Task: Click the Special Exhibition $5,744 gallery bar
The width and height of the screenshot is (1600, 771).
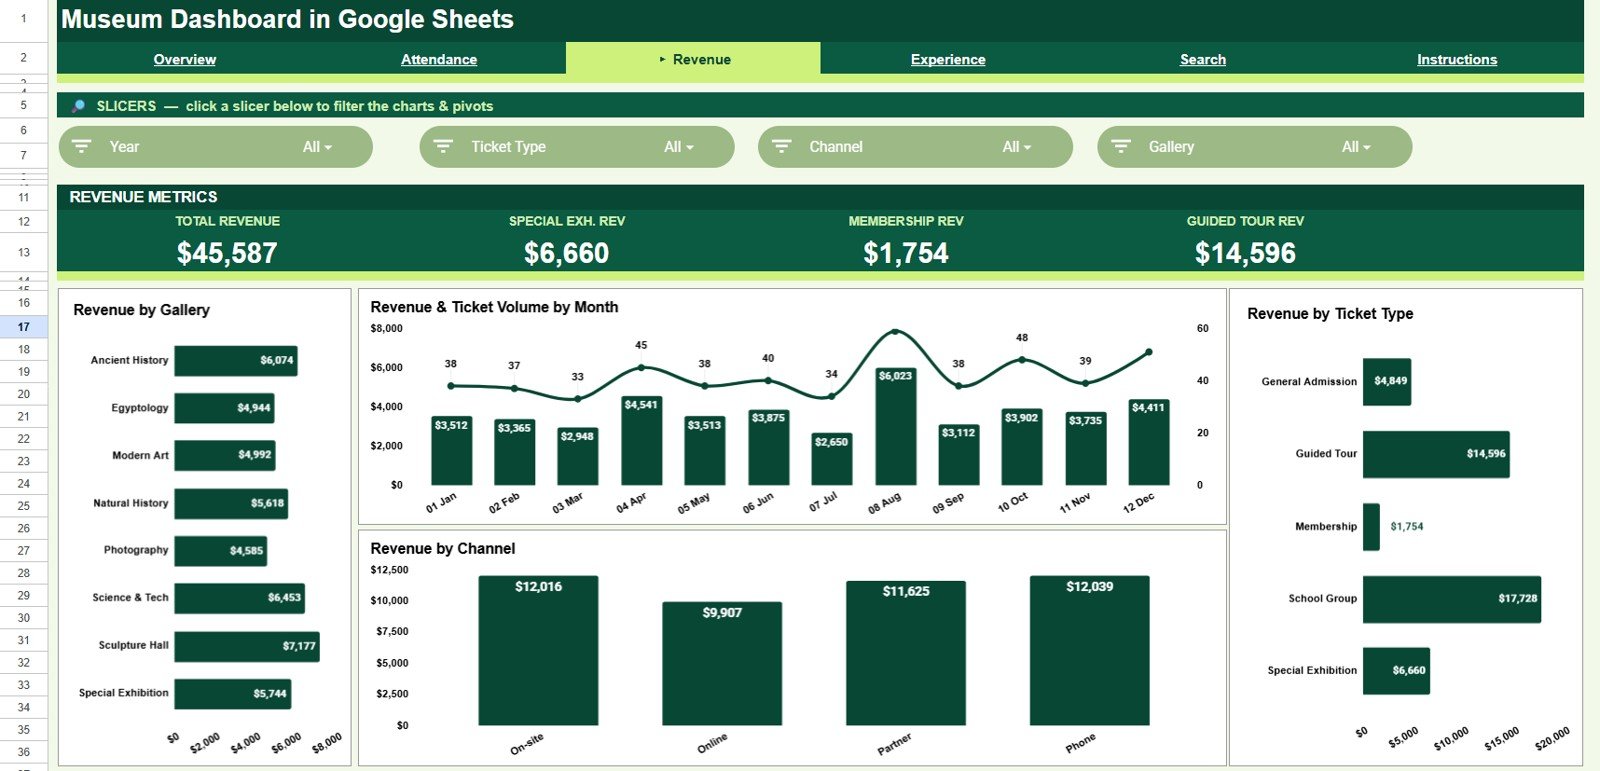Action: click(233, 693)
